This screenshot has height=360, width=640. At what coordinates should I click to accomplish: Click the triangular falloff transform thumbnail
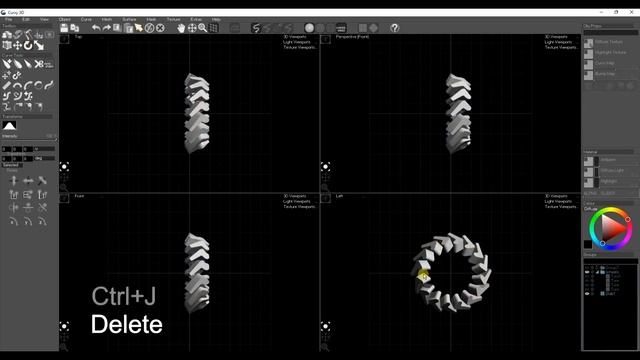point(9,126)
